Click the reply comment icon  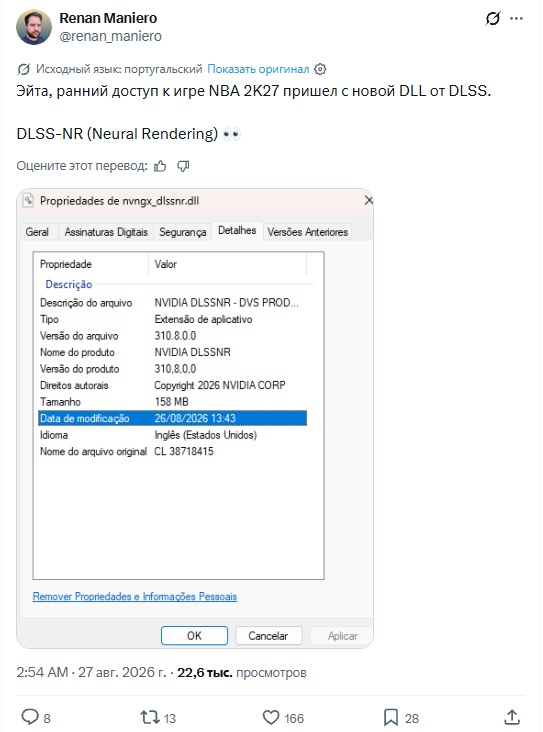pos(30,717)
